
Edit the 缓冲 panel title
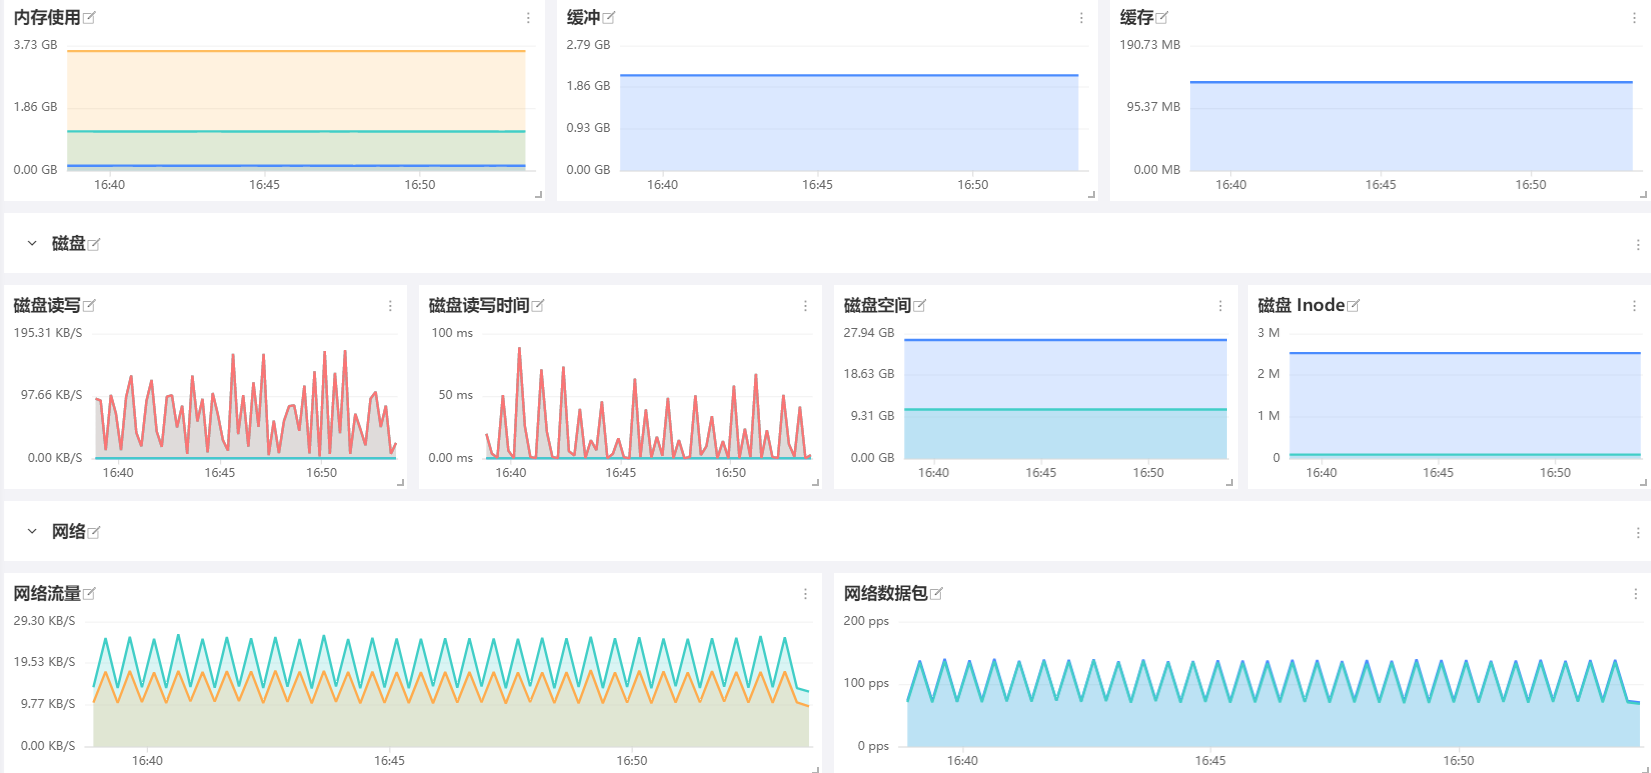point(609,18)
